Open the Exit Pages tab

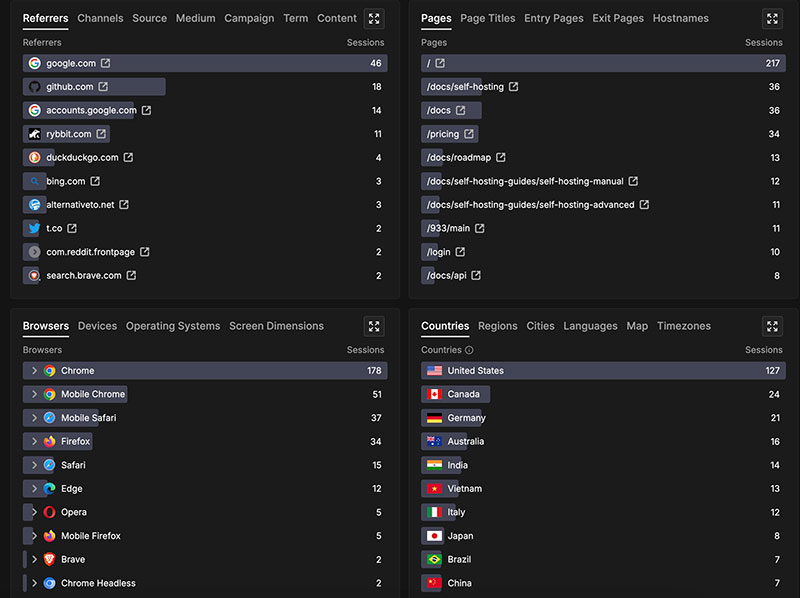[x=618, y=18]
